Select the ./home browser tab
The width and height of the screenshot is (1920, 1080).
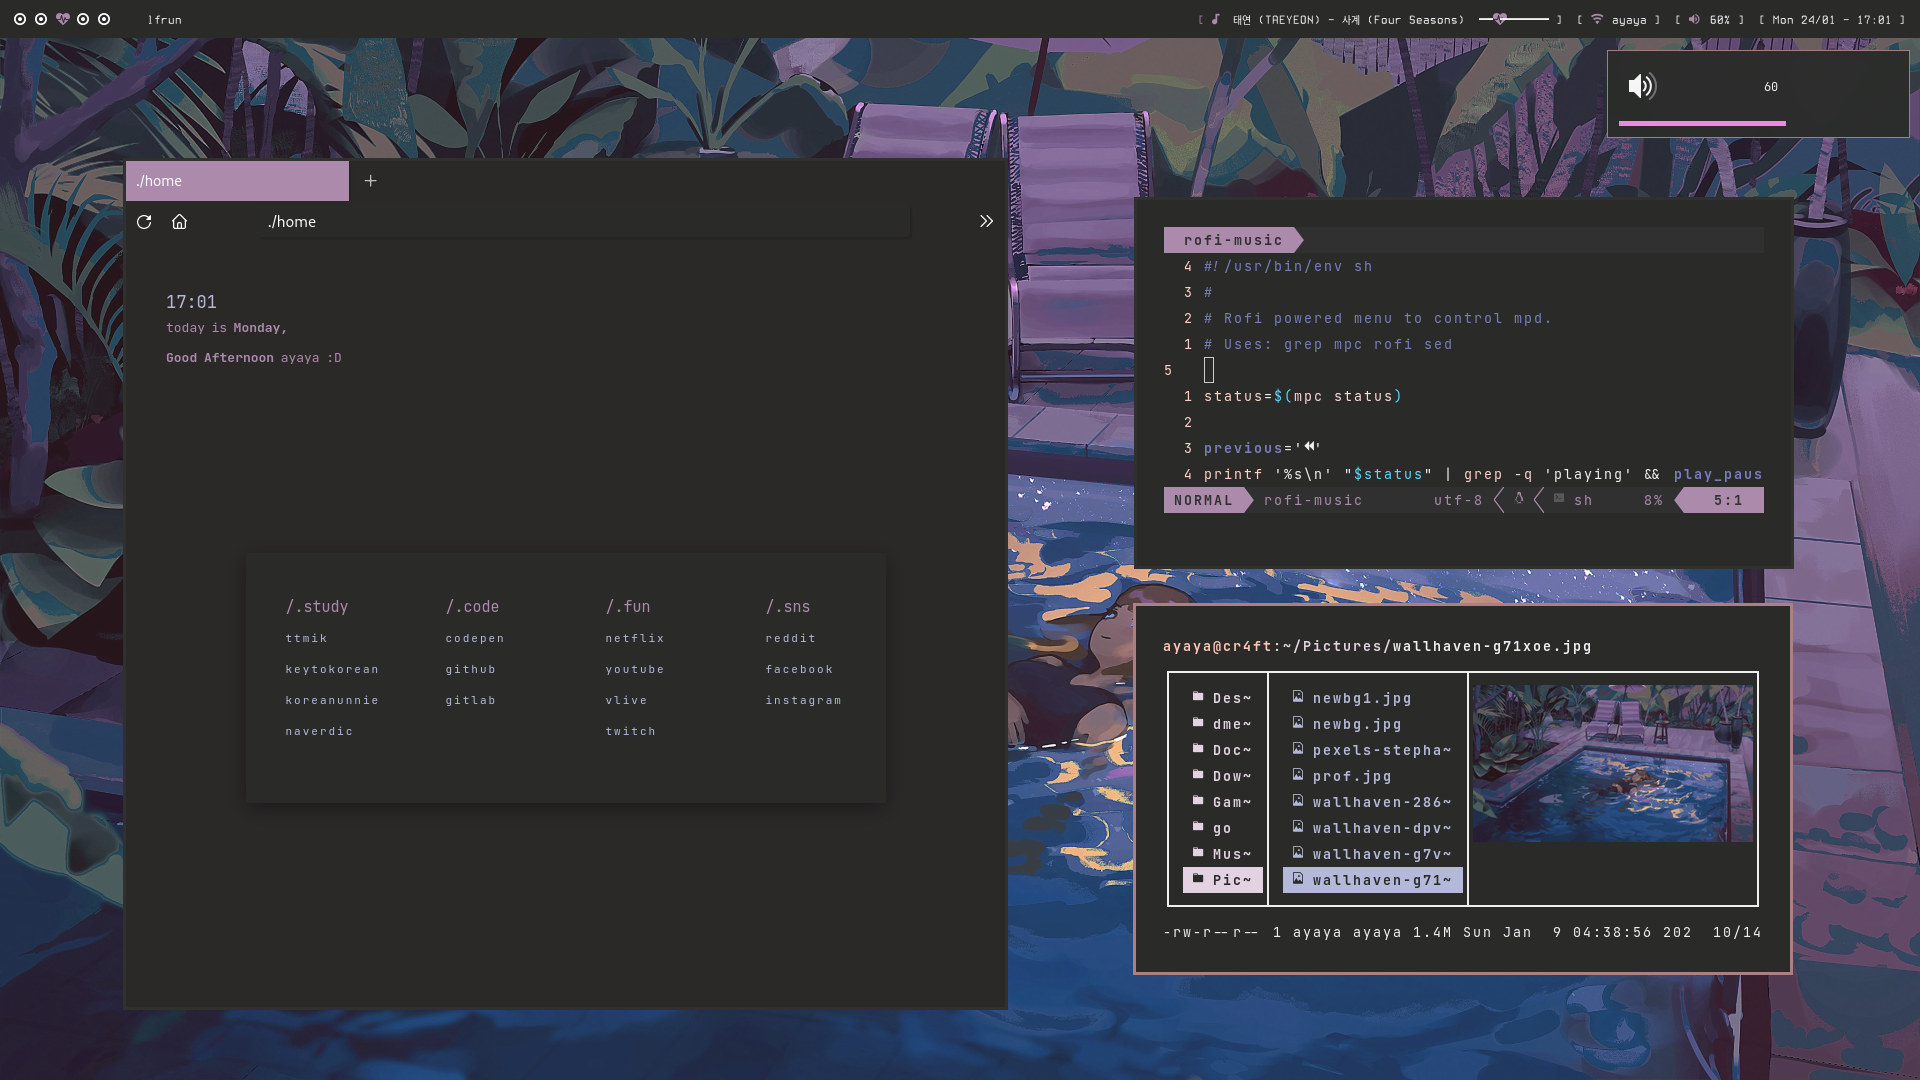click(x=237, y=181)
